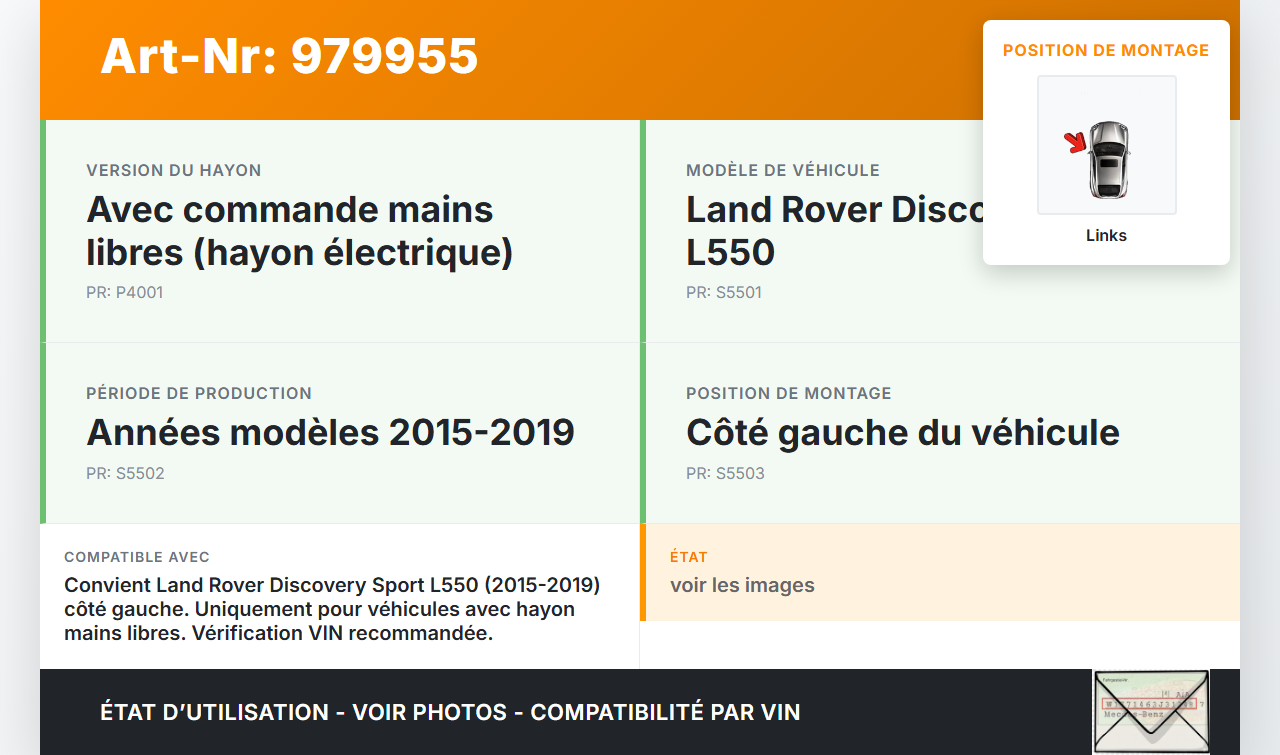Select 'Années modèles 2015-2019' text
This screenshot has width=1280, height=755.
coord(330,433)
